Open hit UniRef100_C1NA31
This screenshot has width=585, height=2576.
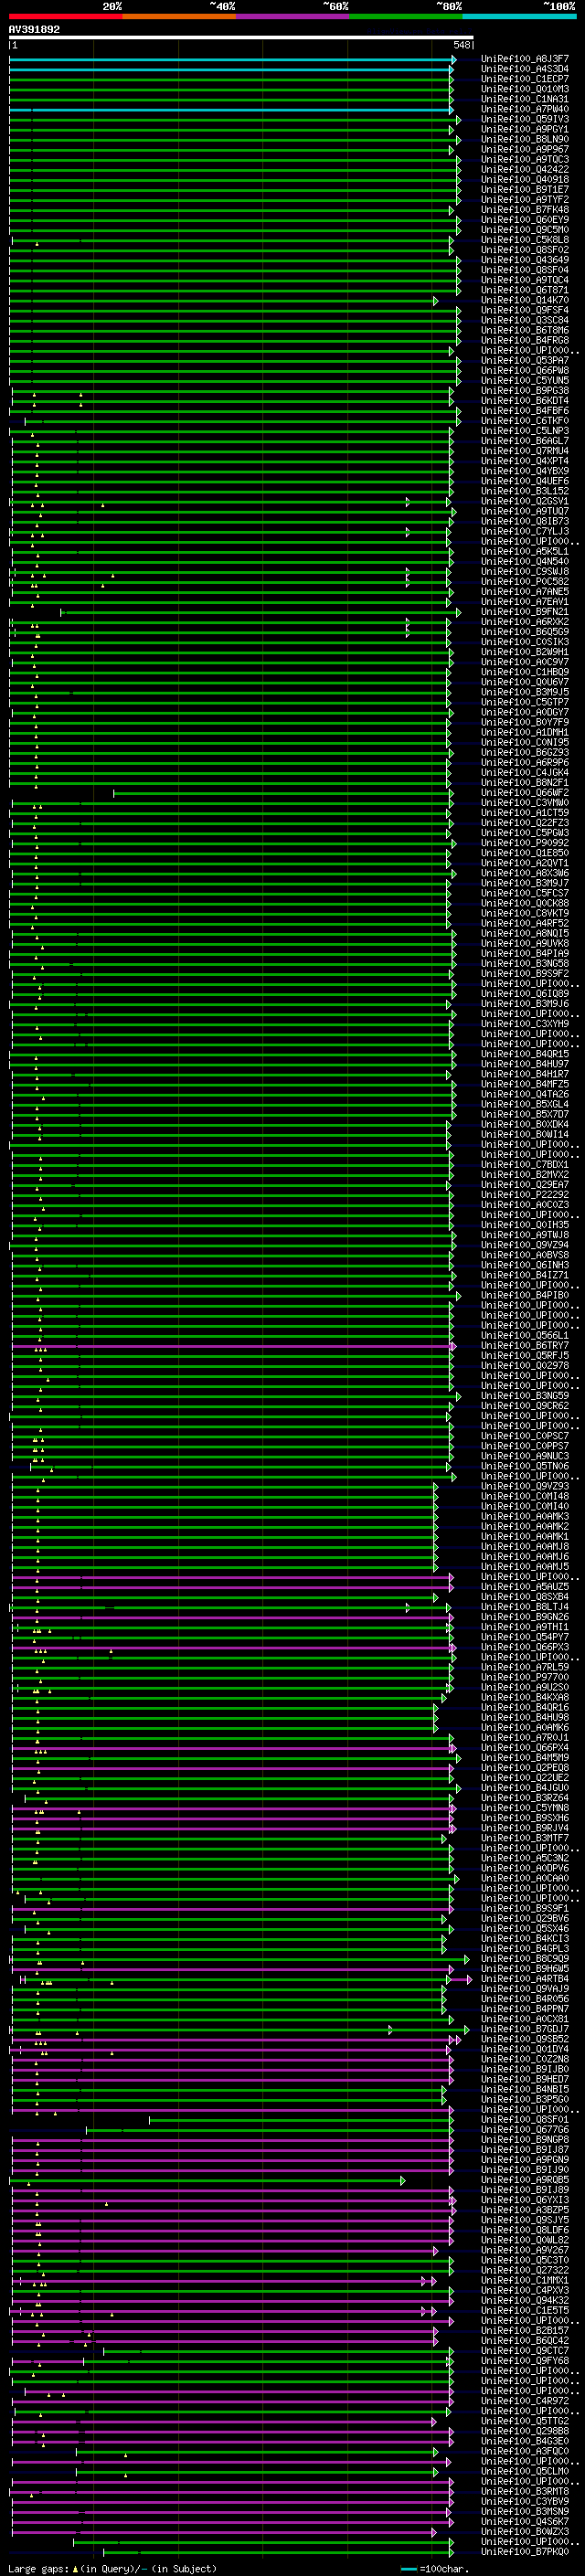pos(525,99)
